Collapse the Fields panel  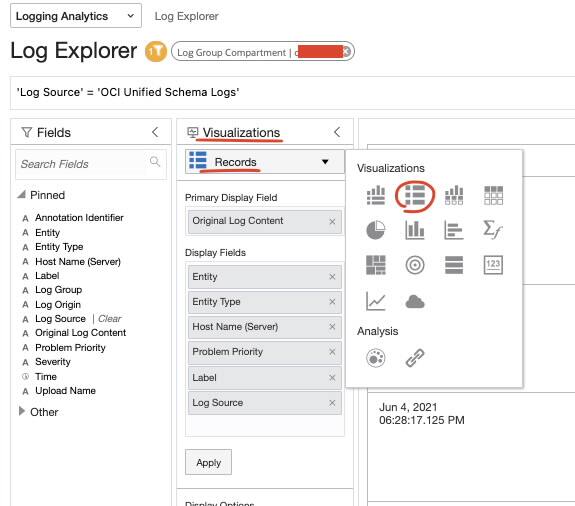tap(155, 132)
